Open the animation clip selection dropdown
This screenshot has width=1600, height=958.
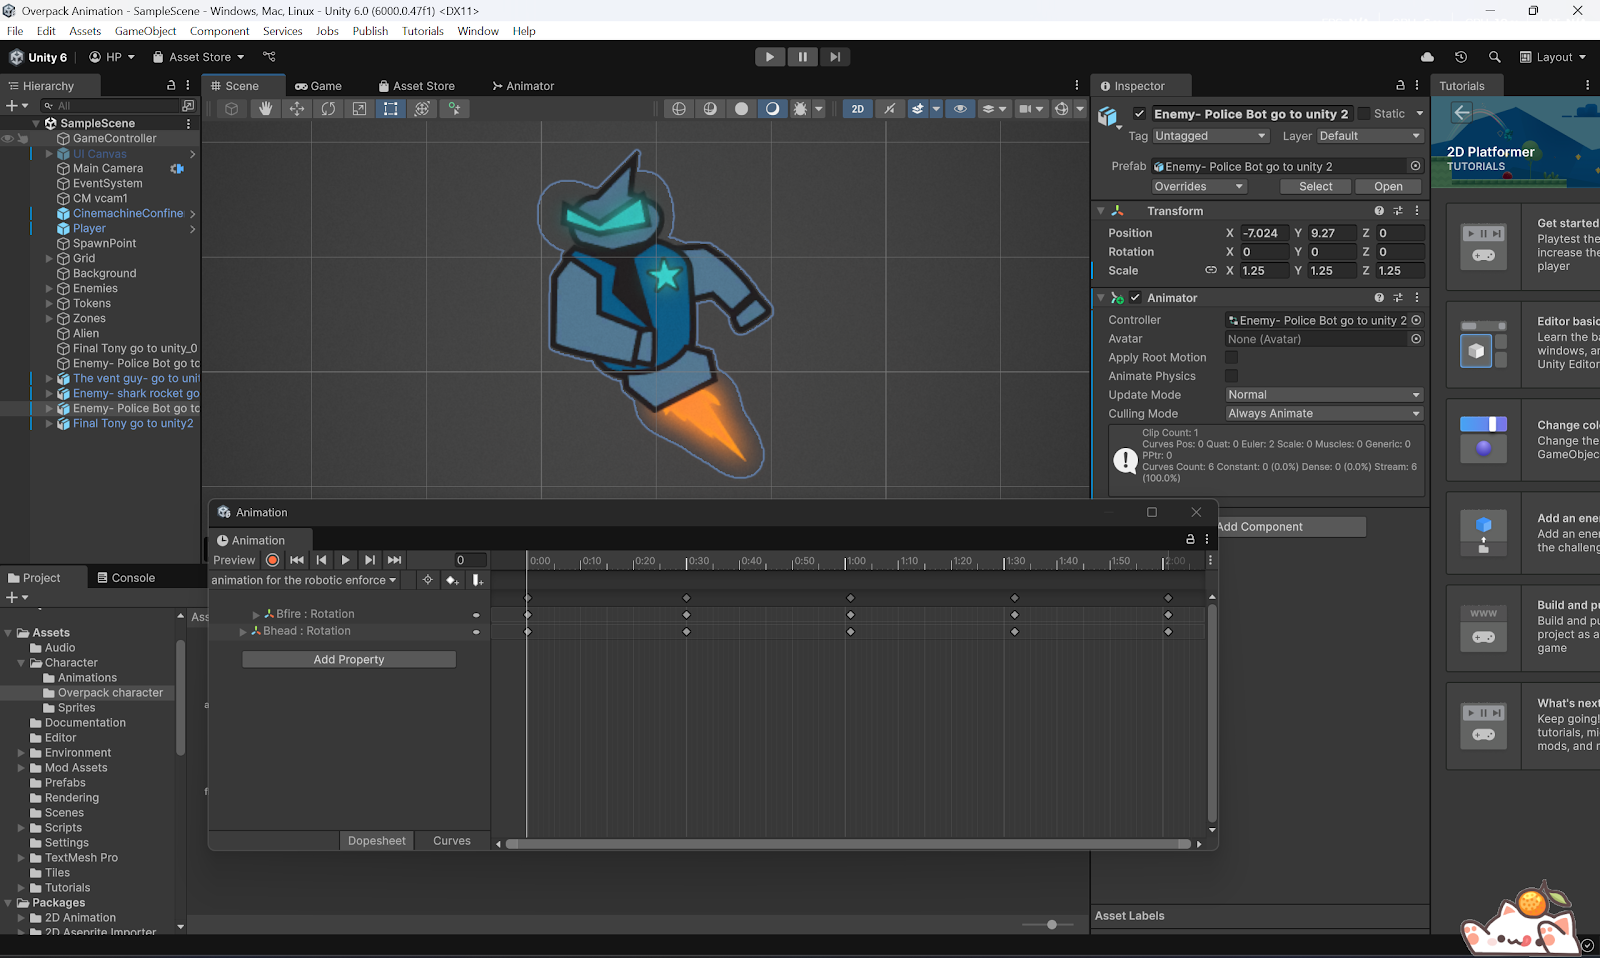click(x=304, y=580)
